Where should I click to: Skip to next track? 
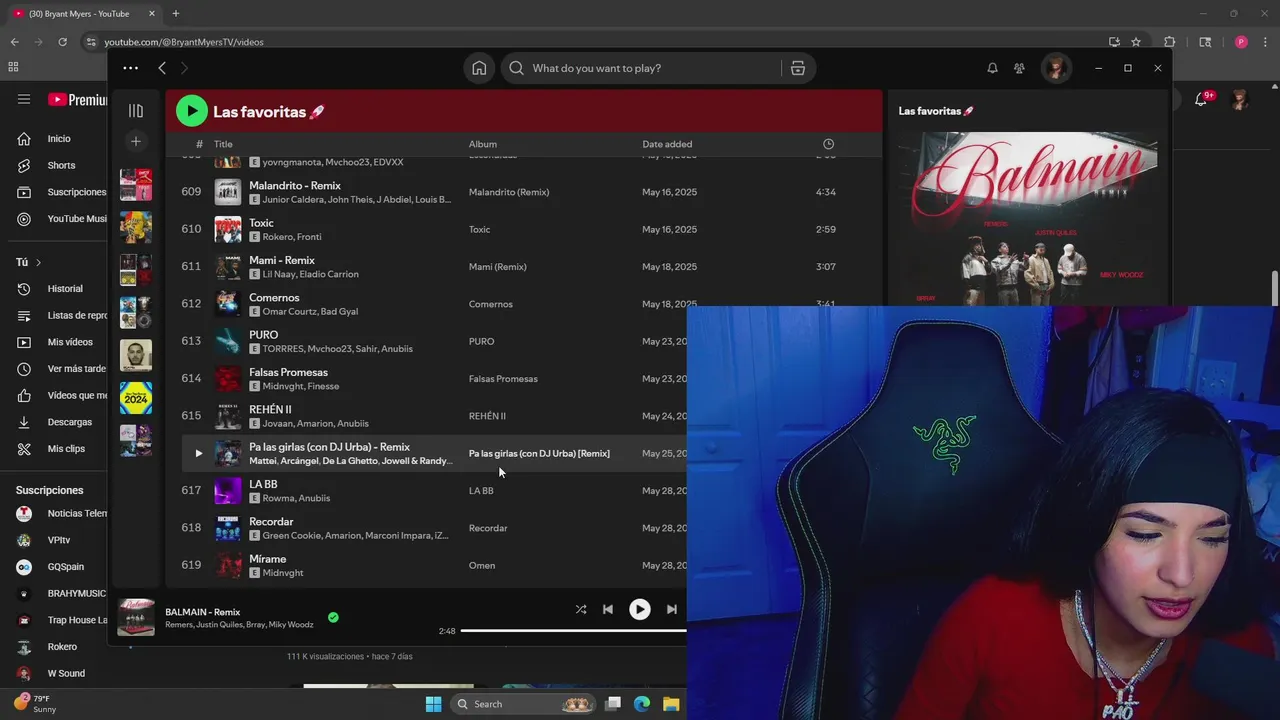point(672,609)
